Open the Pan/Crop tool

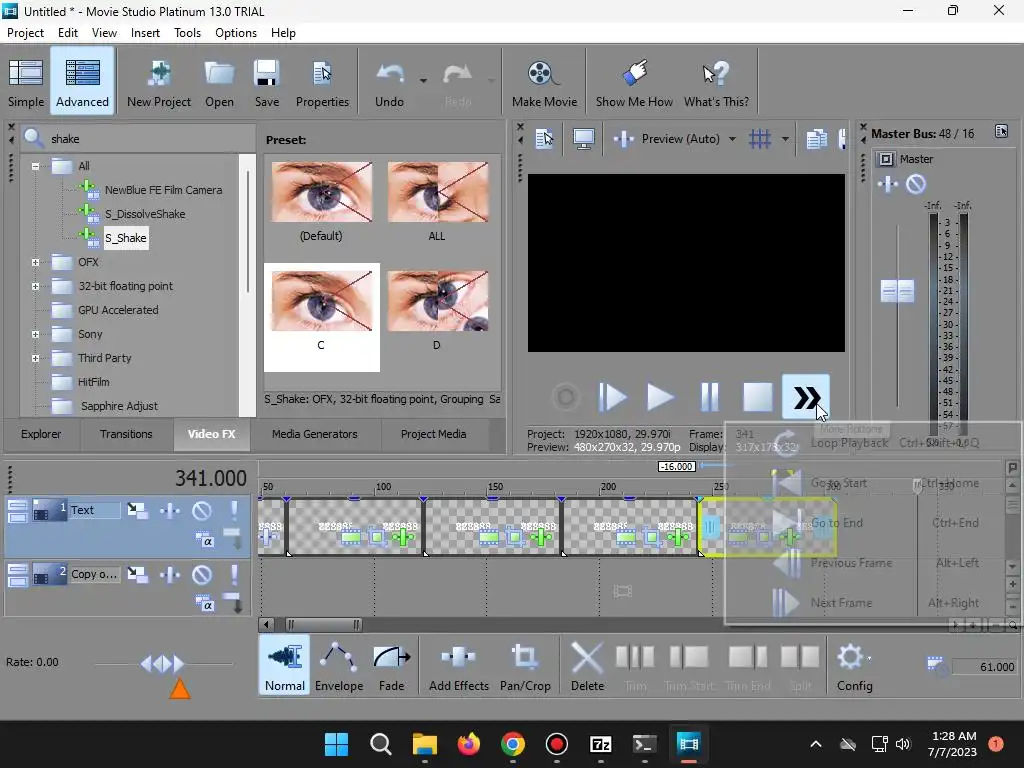pos(525,665)
